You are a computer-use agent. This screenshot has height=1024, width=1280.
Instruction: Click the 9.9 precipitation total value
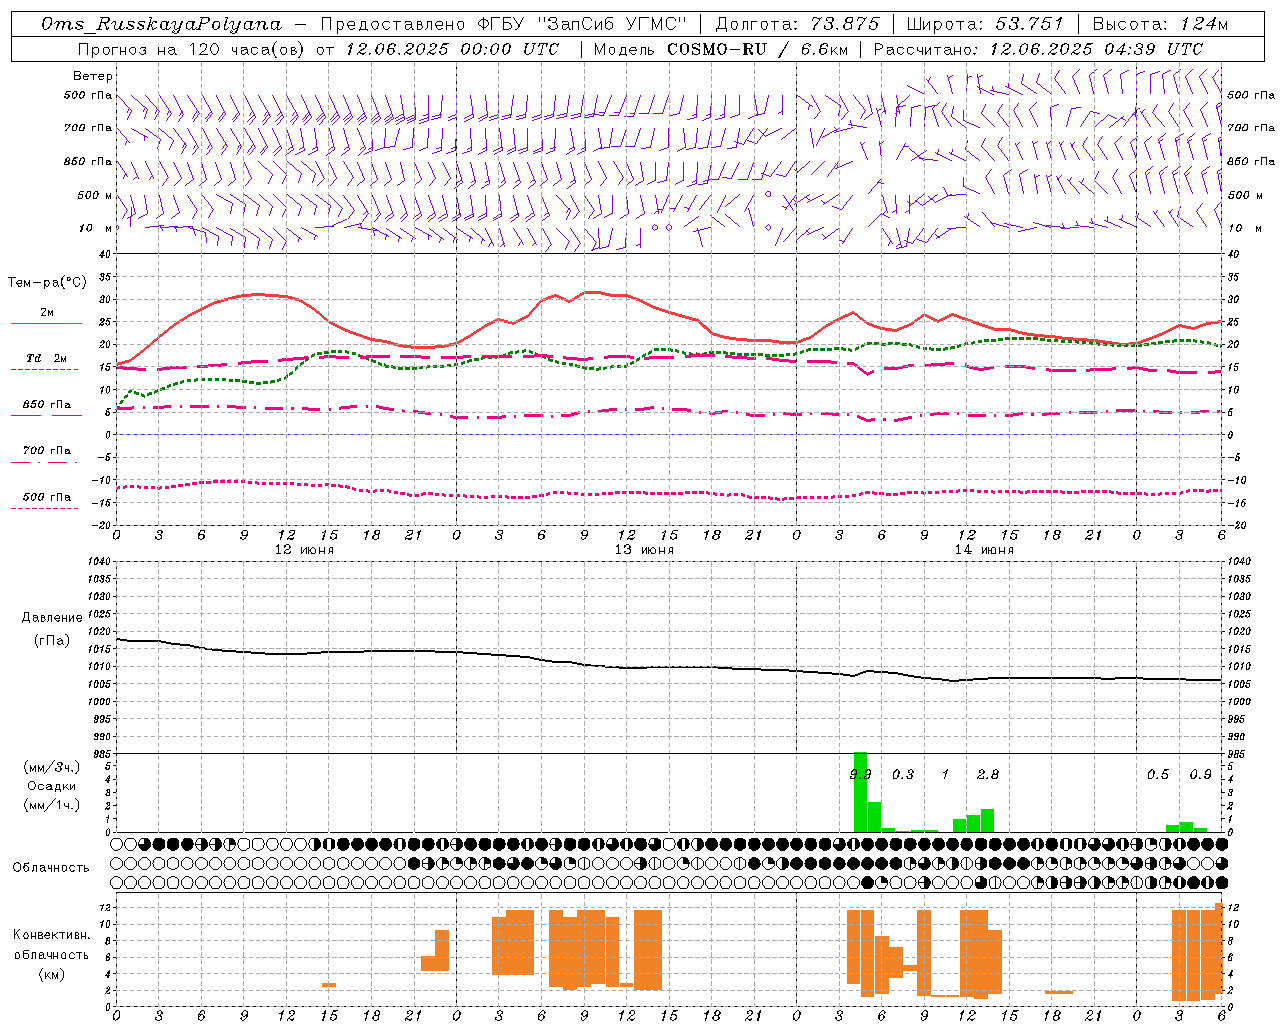[860, 774]
